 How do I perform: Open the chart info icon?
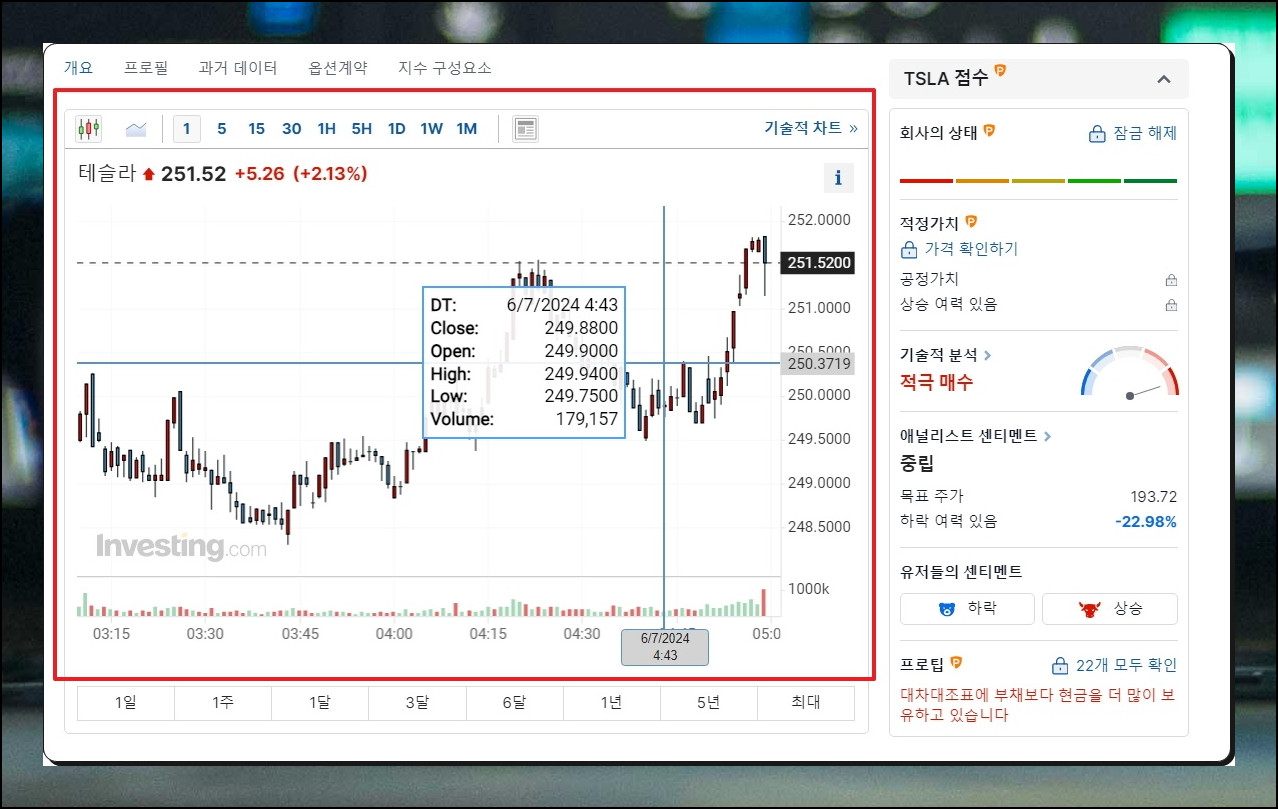tap(838, 178)
